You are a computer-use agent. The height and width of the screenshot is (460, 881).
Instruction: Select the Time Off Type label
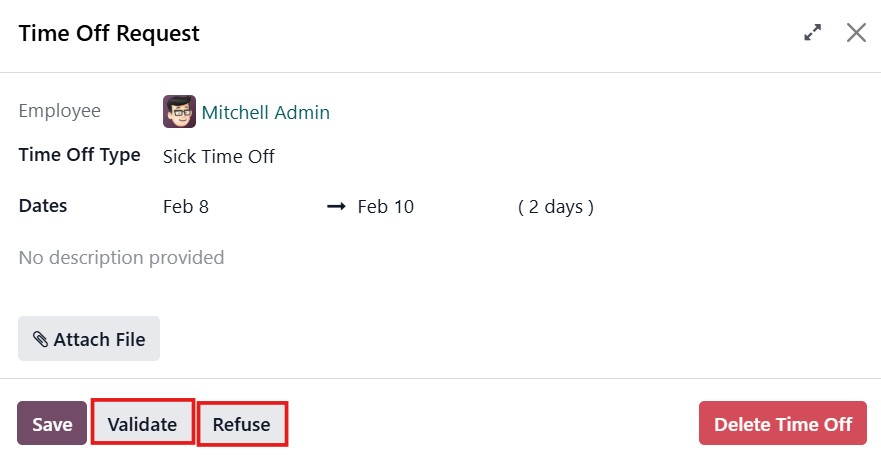pos(79,155)
